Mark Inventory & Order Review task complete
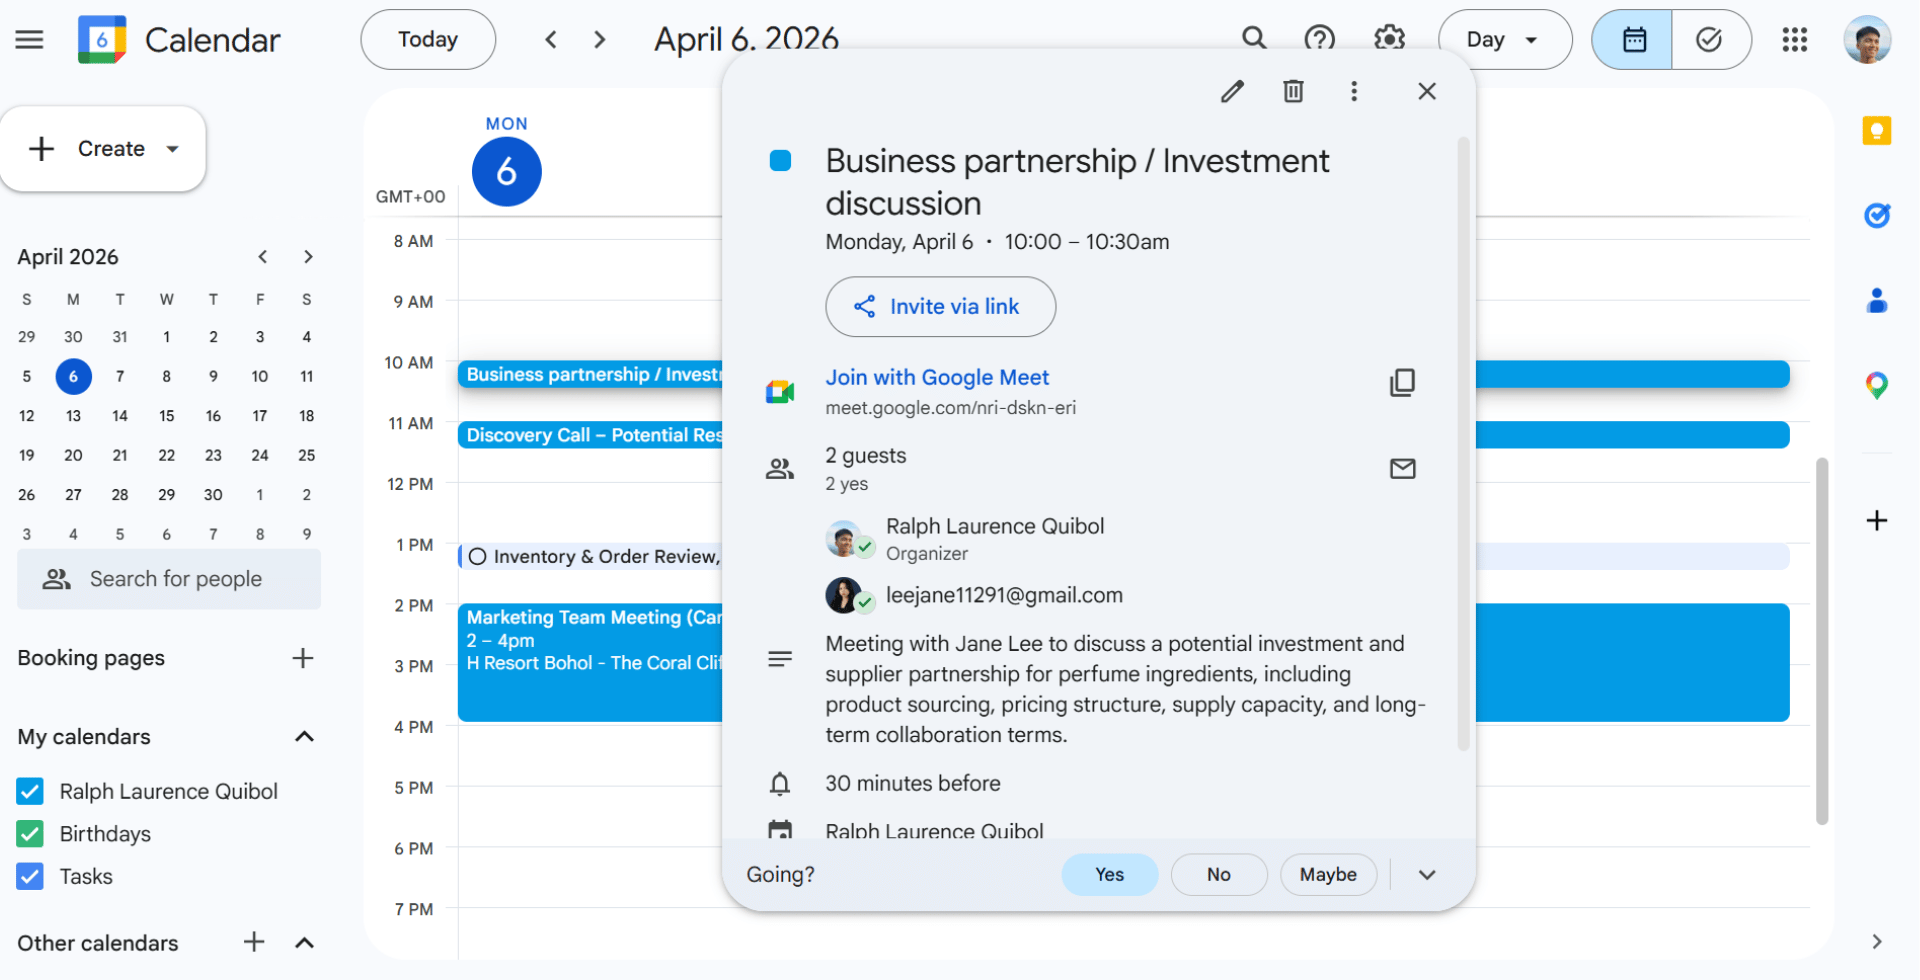 (x=478, y=557)
